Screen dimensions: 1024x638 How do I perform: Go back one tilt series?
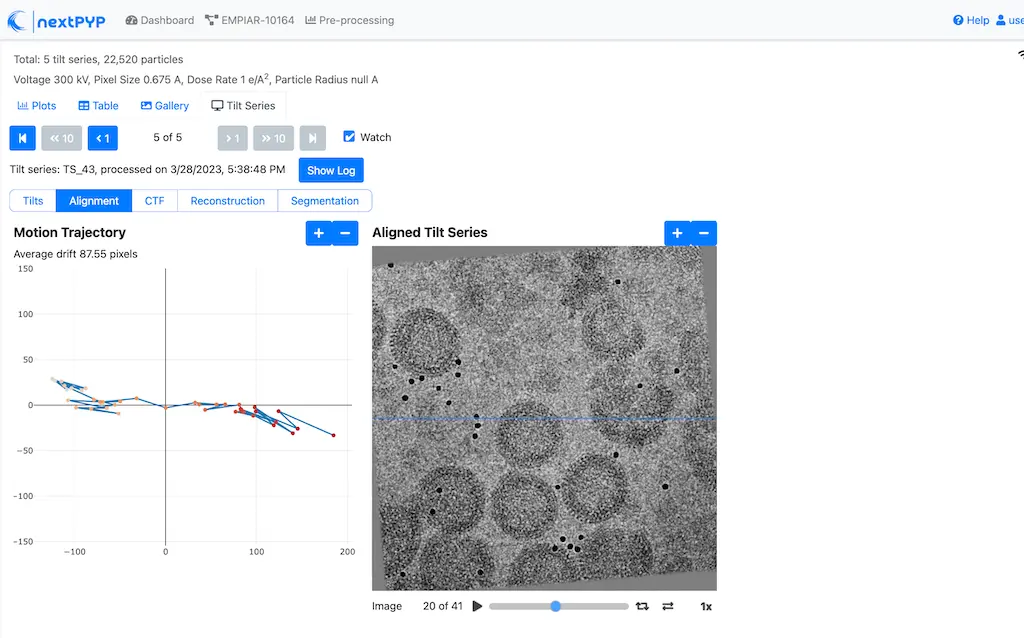102,138
